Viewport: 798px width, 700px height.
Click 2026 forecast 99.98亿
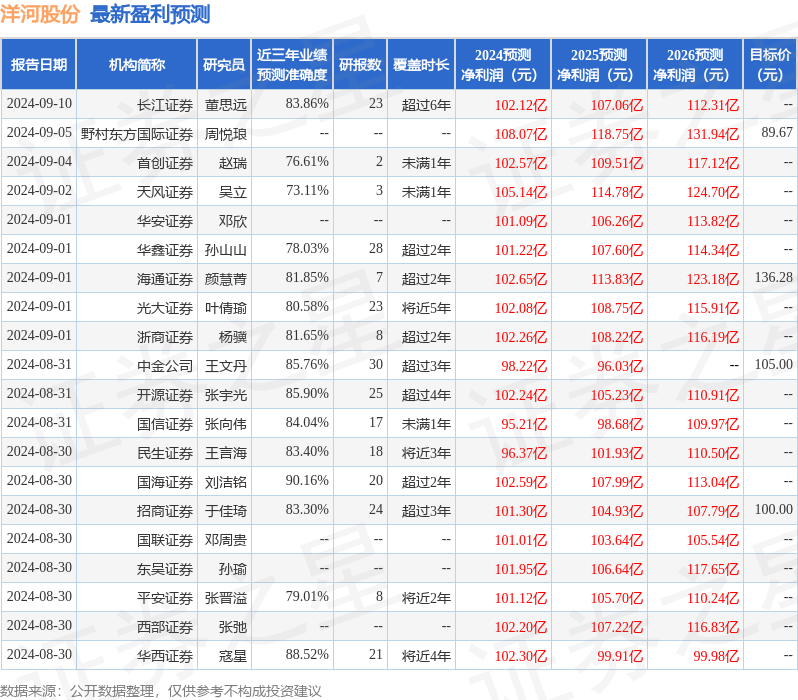[x=716, y=656]
